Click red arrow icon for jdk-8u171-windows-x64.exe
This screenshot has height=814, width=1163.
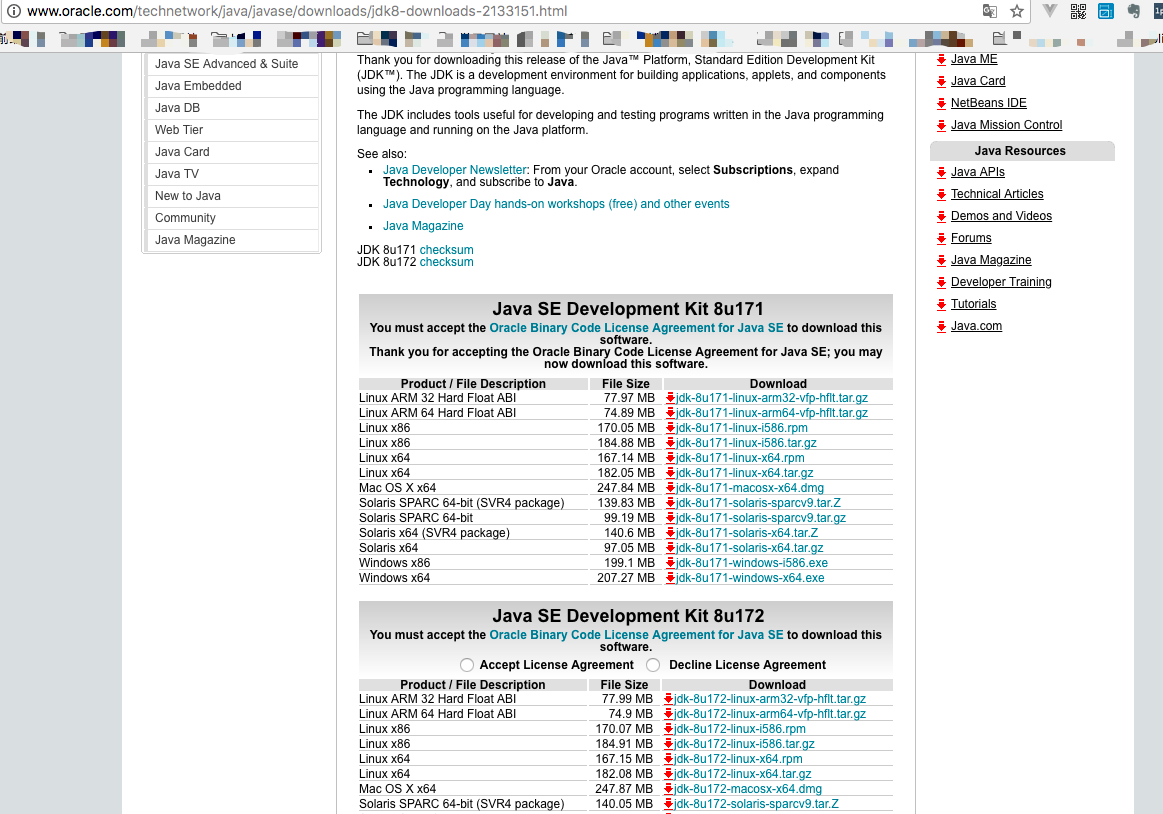point(670,578)
